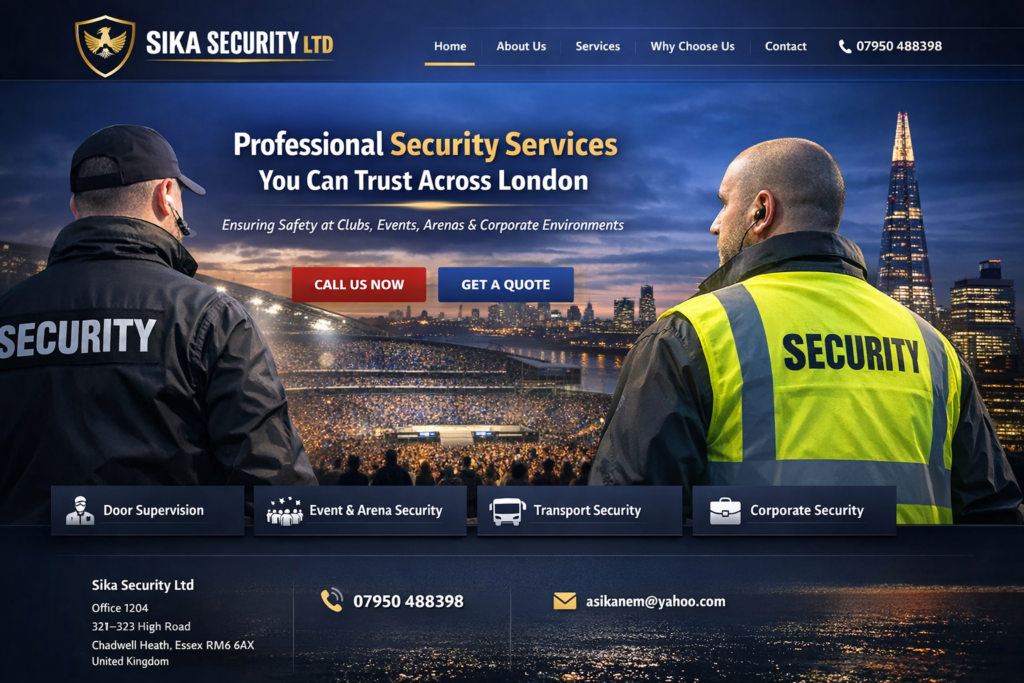Go to the About Us page
The height and width of the screenshot is (683, 1024).
pyautogui.click(x=521, y=46)
